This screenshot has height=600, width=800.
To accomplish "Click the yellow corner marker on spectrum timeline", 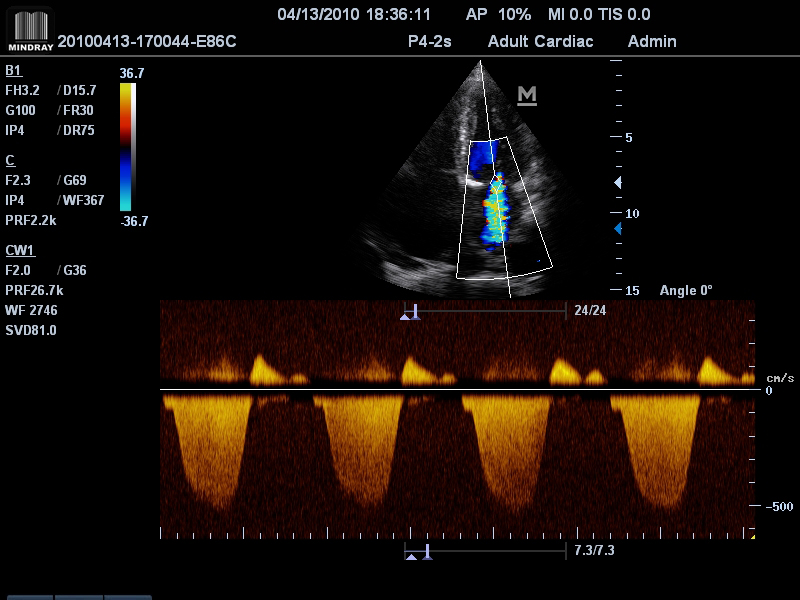I will [751, 537].
